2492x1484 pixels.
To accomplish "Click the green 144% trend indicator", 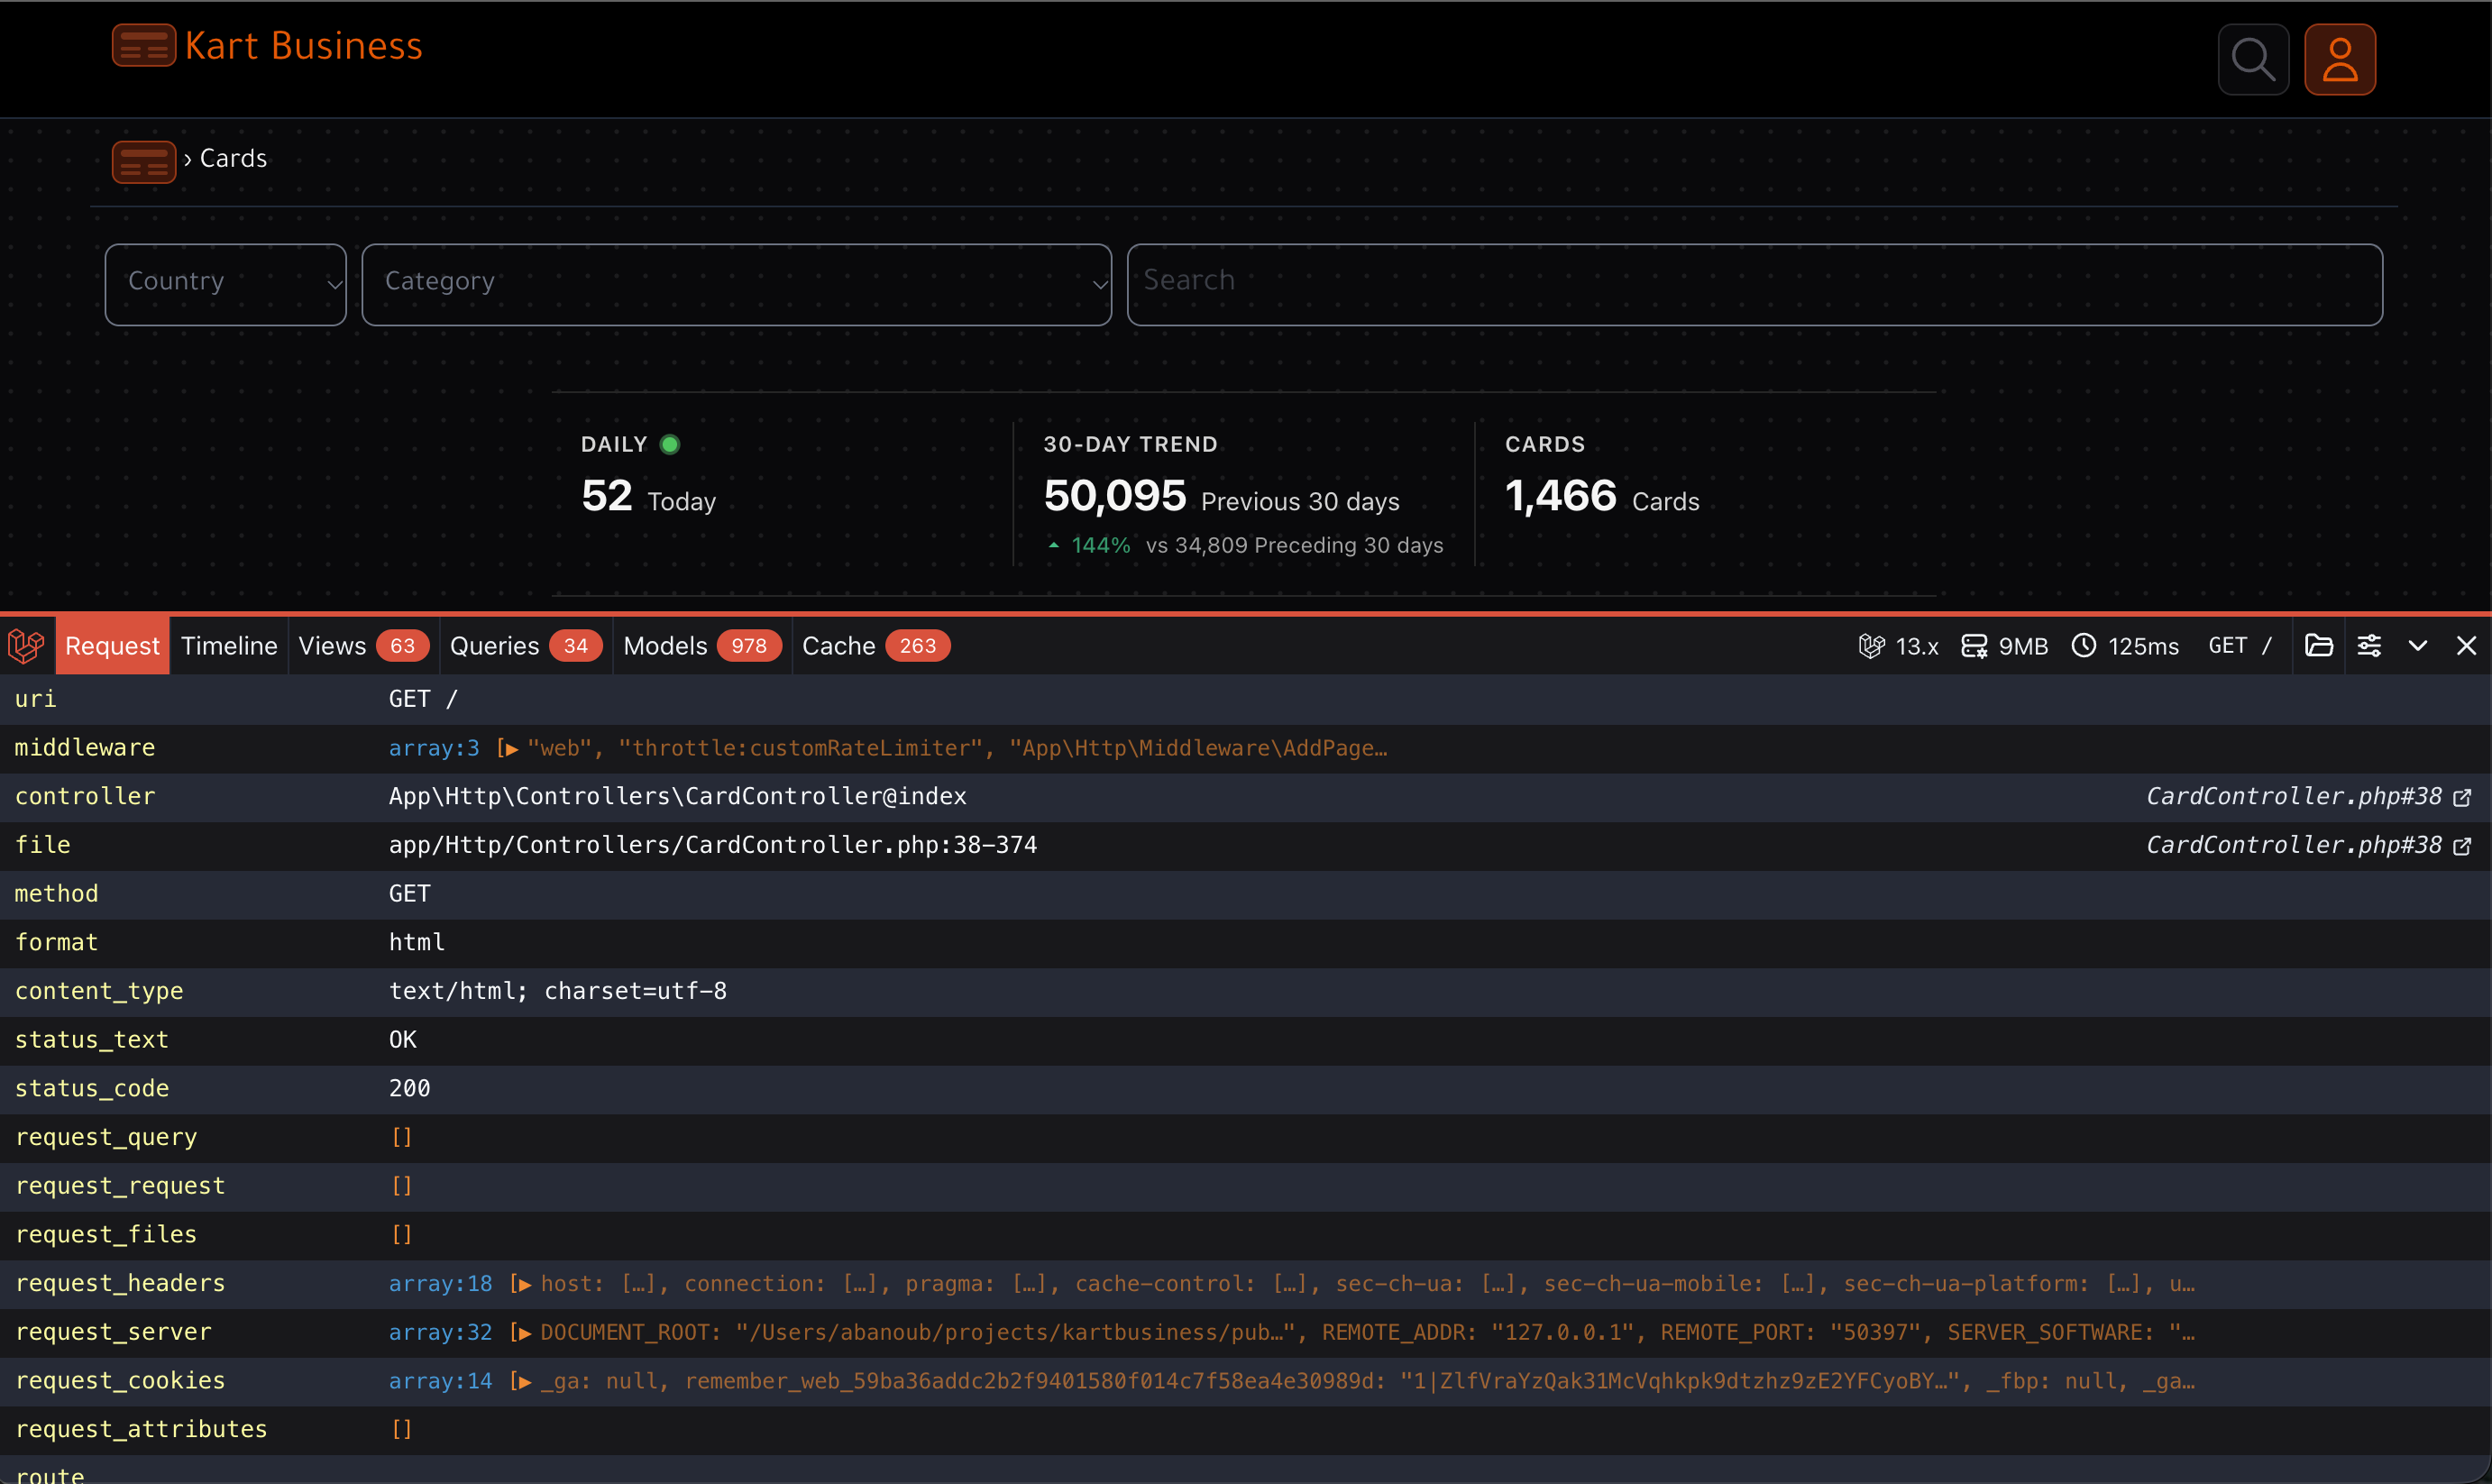I will point(1090,546).
